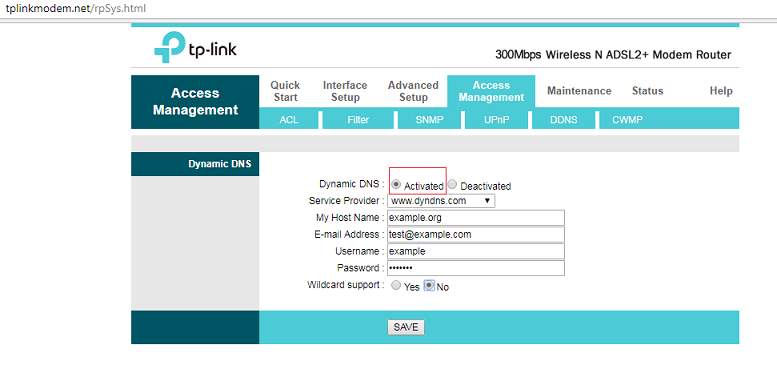Click the My Host Name field

[x=476, y=218]
